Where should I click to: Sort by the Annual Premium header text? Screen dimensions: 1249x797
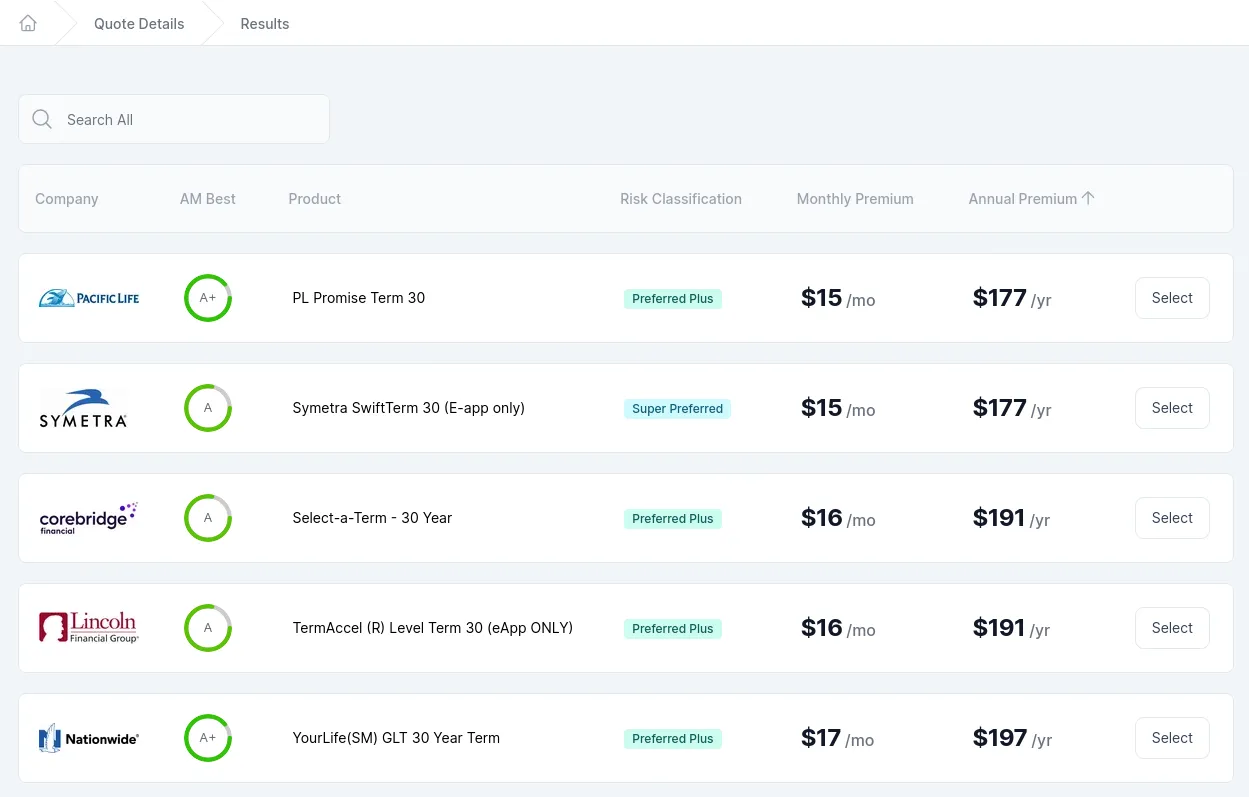coord(1023,199)
